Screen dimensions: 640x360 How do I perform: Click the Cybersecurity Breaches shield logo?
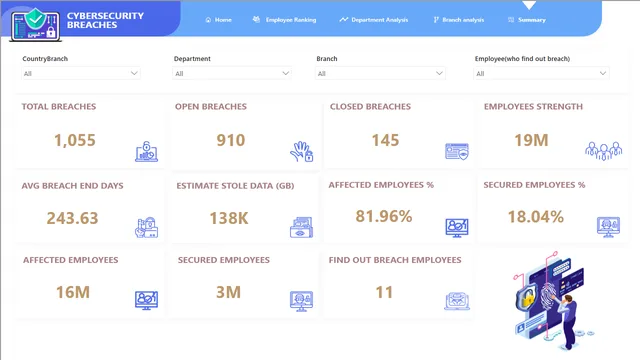(x=36, y=24)
